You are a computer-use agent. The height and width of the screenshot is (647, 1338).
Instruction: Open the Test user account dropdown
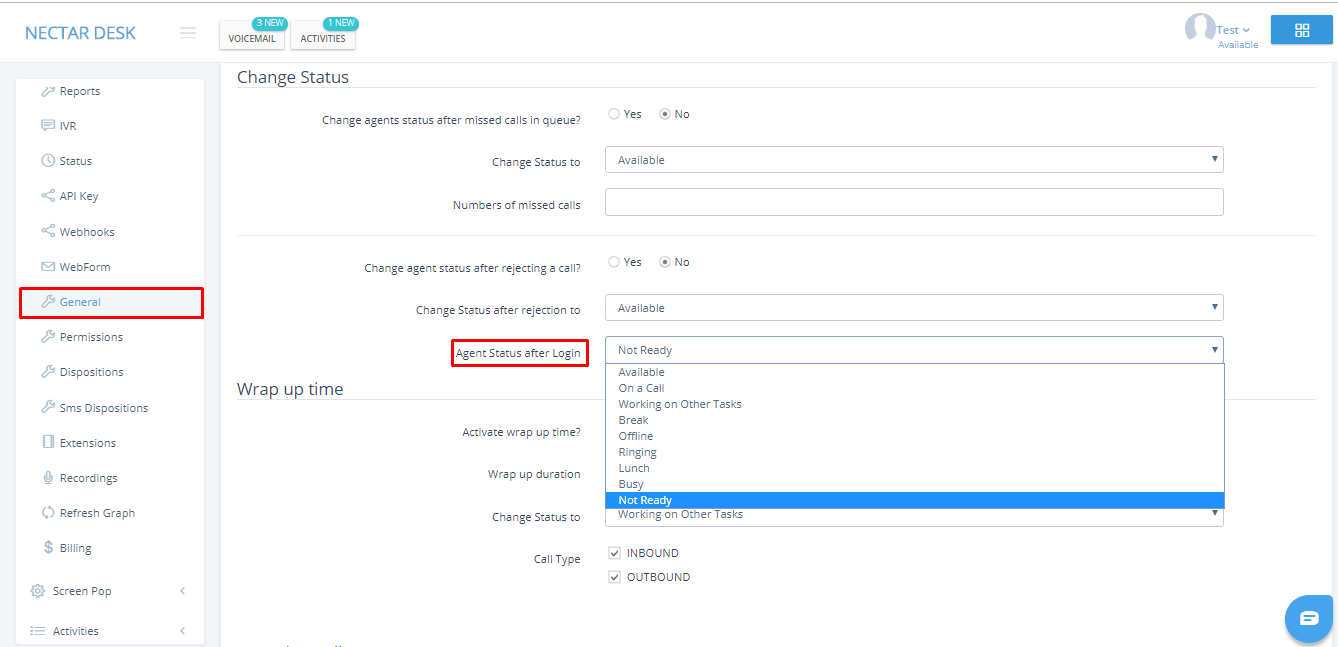tap(1233, 30)
